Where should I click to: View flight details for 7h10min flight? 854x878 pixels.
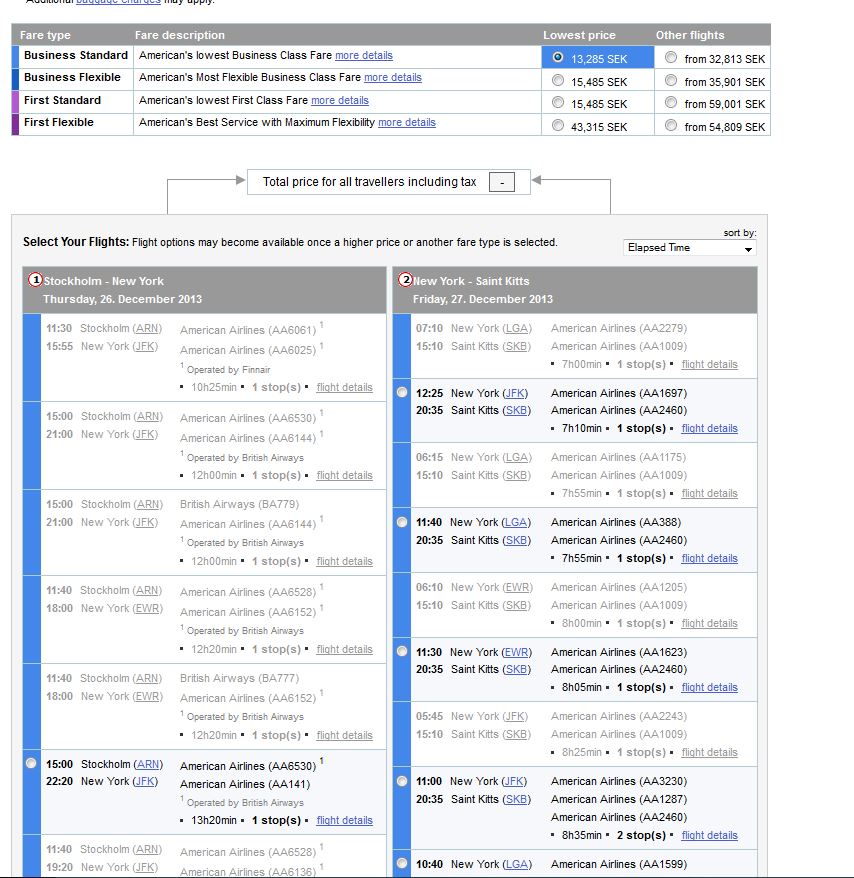coord(709,429)
